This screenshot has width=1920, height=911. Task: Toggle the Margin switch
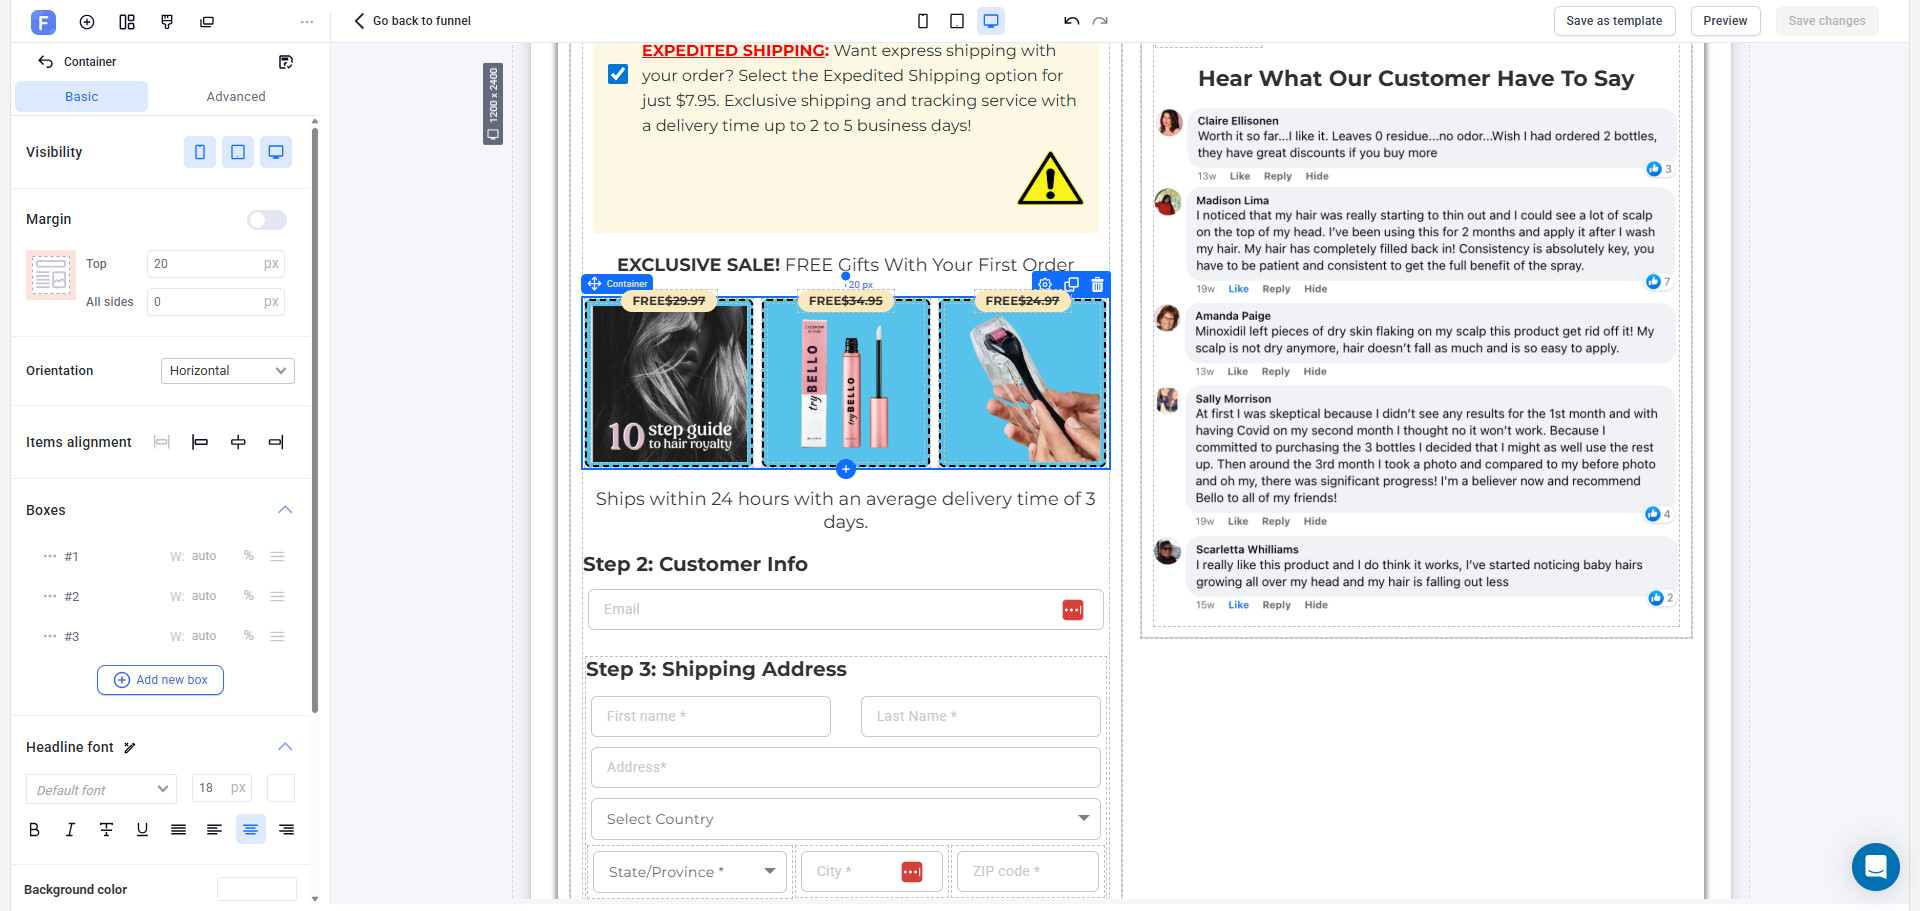pyautogui.click(x=266, y=220)
